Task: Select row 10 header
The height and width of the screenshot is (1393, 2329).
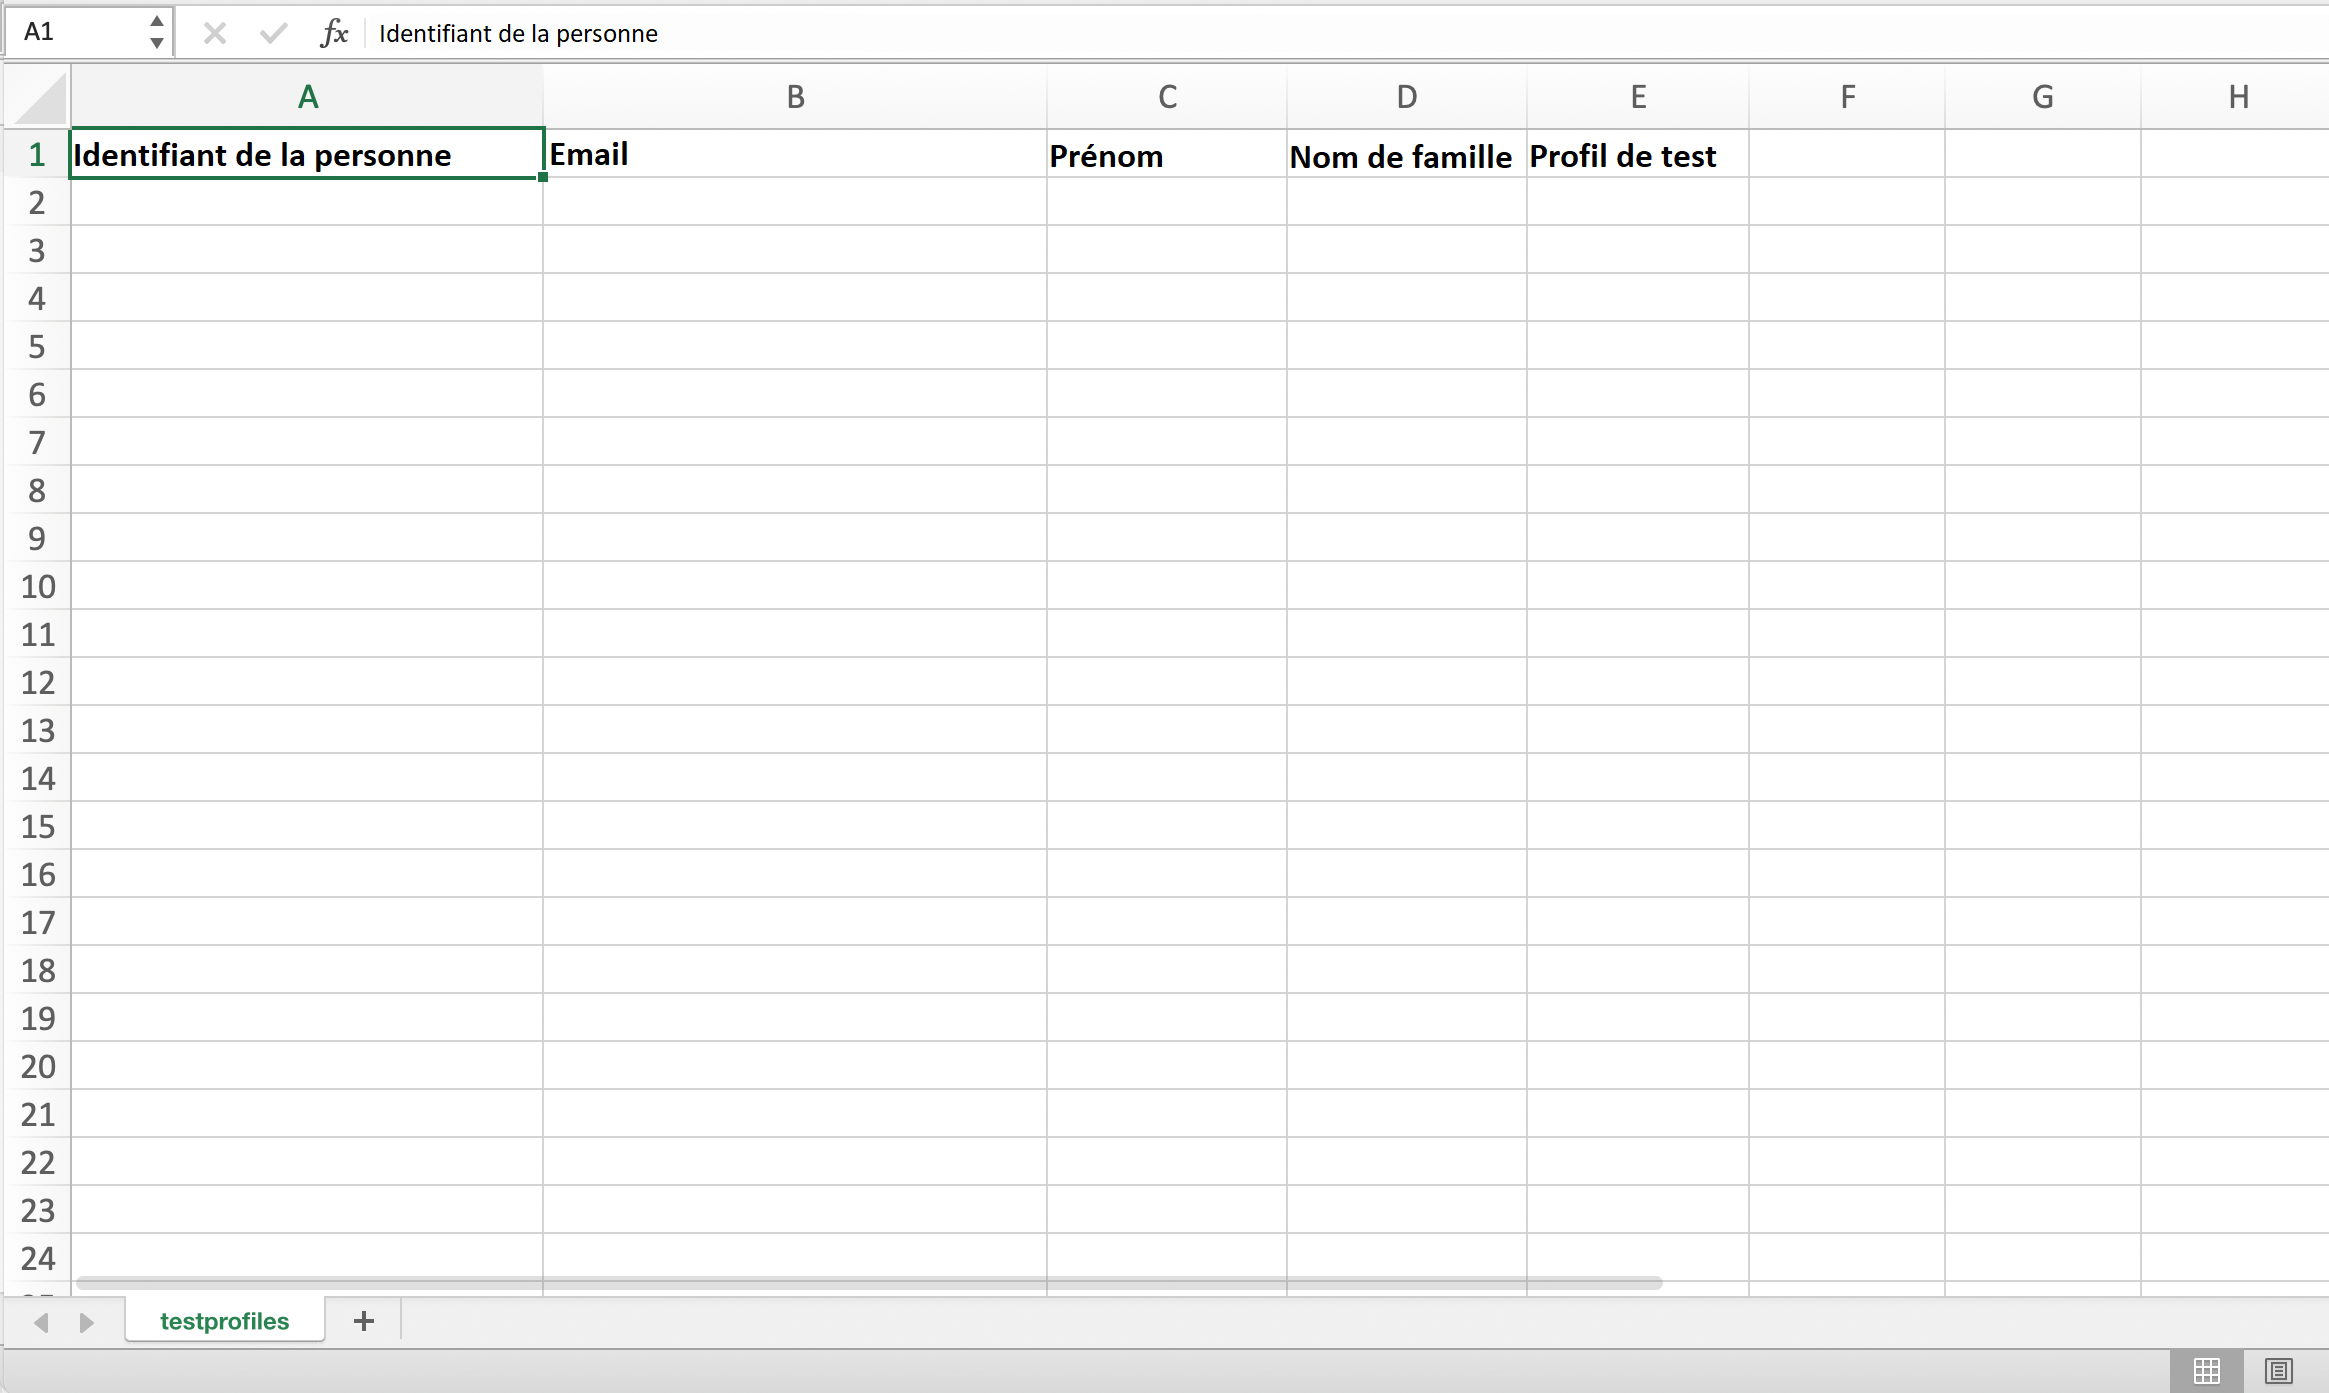Action: [37, 586]
